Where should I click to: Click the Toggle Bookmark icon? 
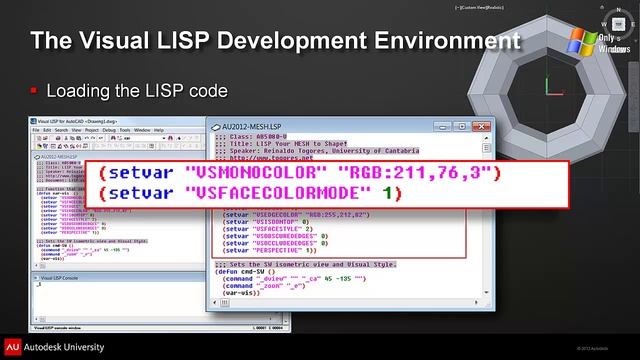click(179, 138)
